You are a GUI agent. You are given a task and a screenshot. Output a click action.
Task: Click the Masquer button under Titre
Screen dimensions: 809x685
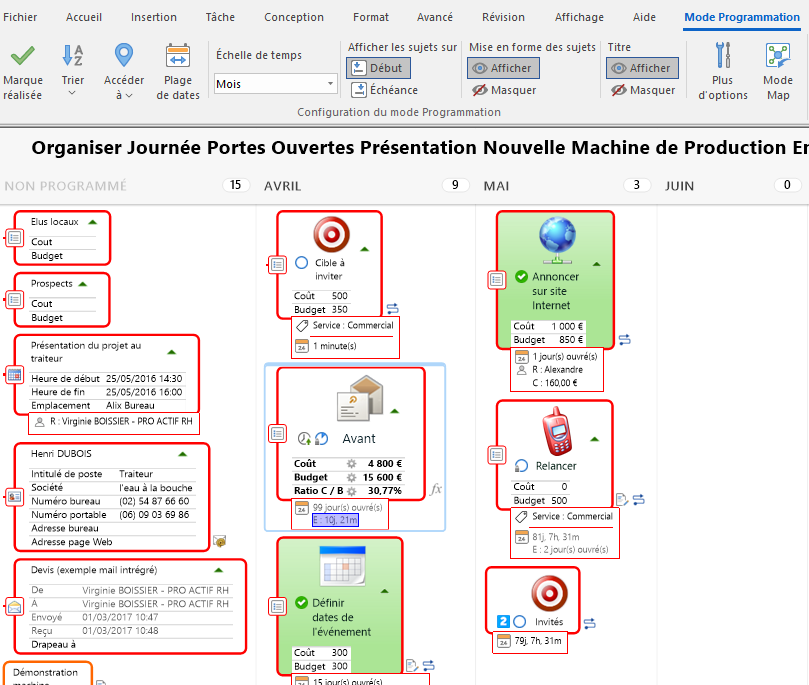[x=642, y=90]
